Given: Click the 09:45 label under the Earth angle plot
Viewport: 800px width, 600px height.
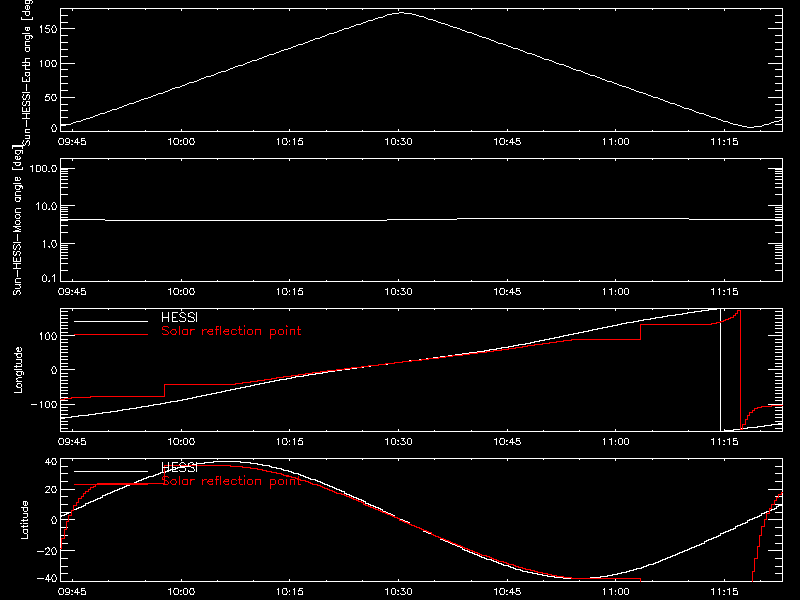Looking at the screenshot, I should (x=72, y=142).
